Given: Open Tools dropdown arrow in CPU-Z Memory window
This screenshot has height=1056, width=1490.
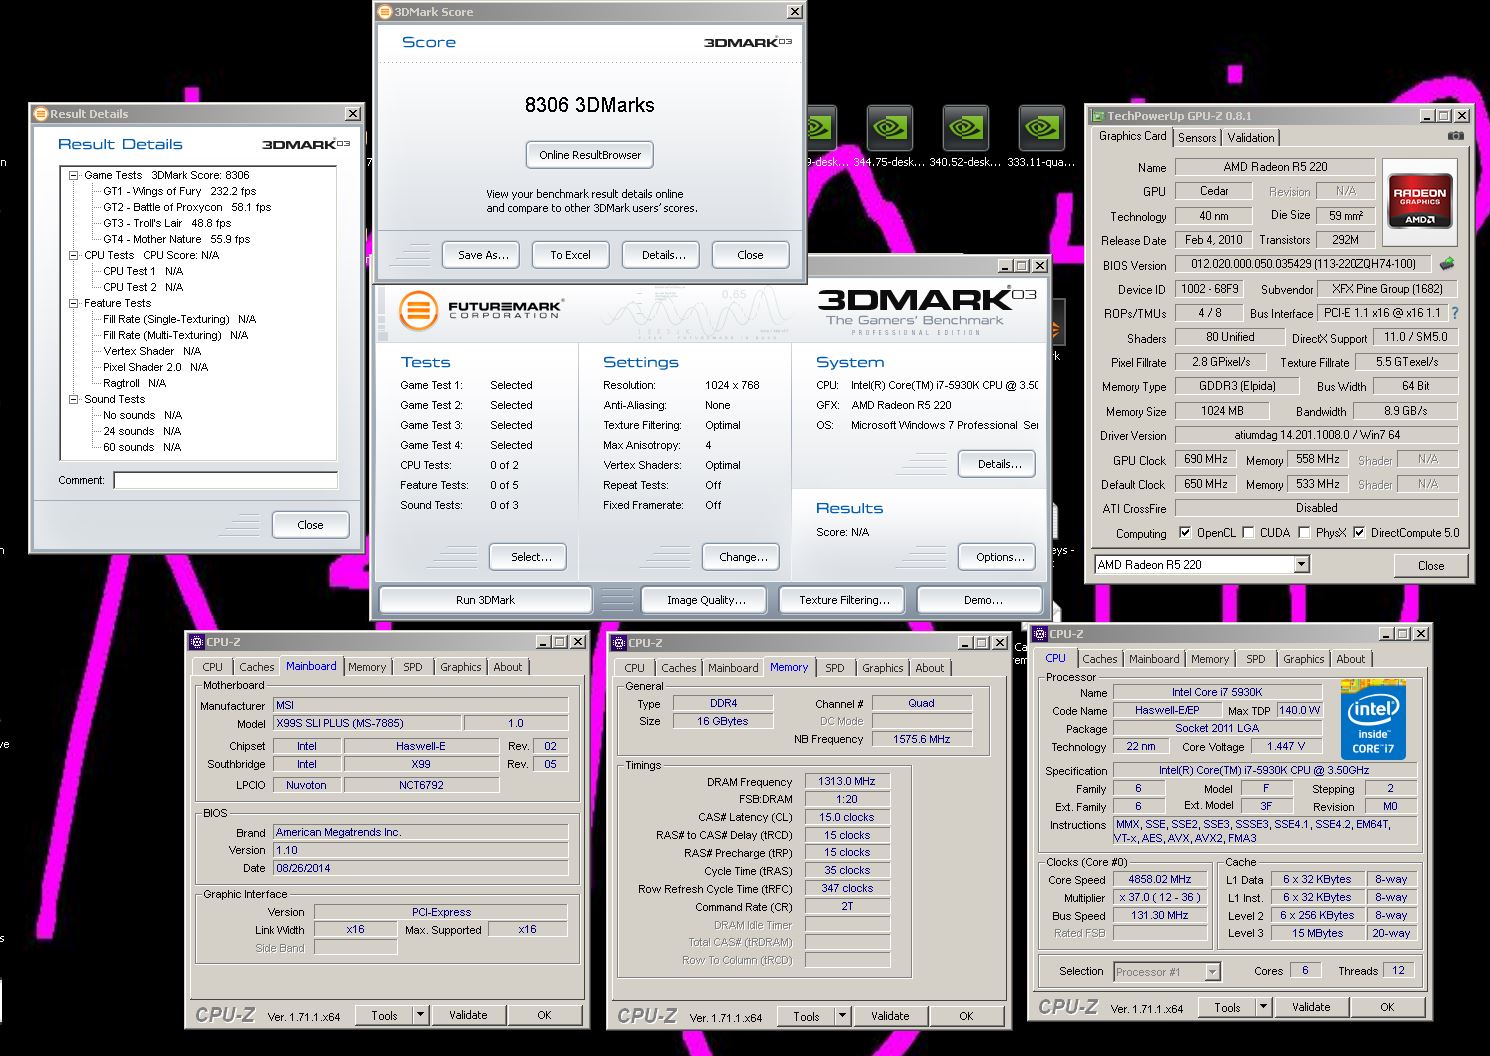Looking at the screenshot, I should [842, 1016].
